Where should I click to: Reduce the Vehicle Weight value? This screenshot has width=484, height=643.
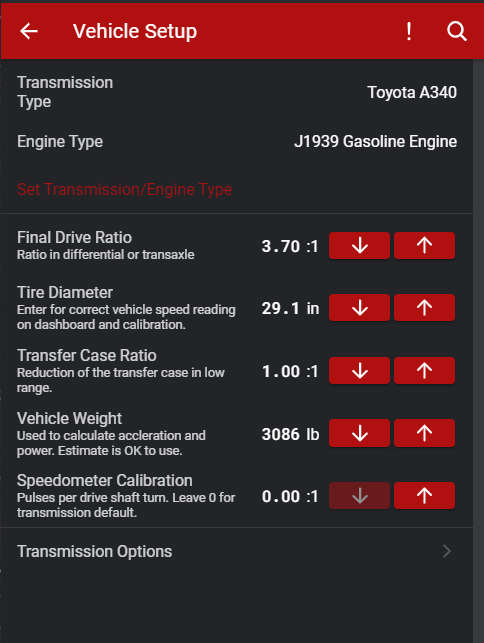[x=359, y=433]
